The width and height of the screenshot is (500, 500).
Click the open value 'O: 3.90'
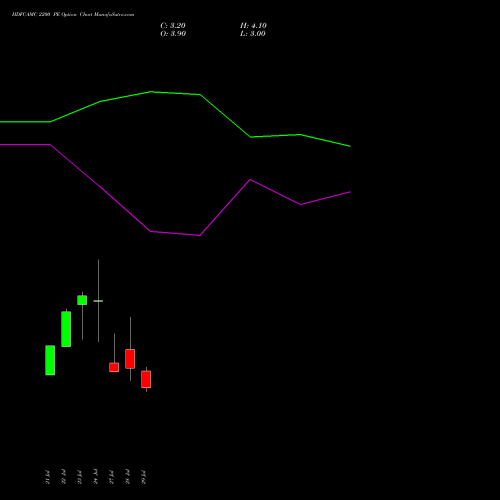pos(173,34)
